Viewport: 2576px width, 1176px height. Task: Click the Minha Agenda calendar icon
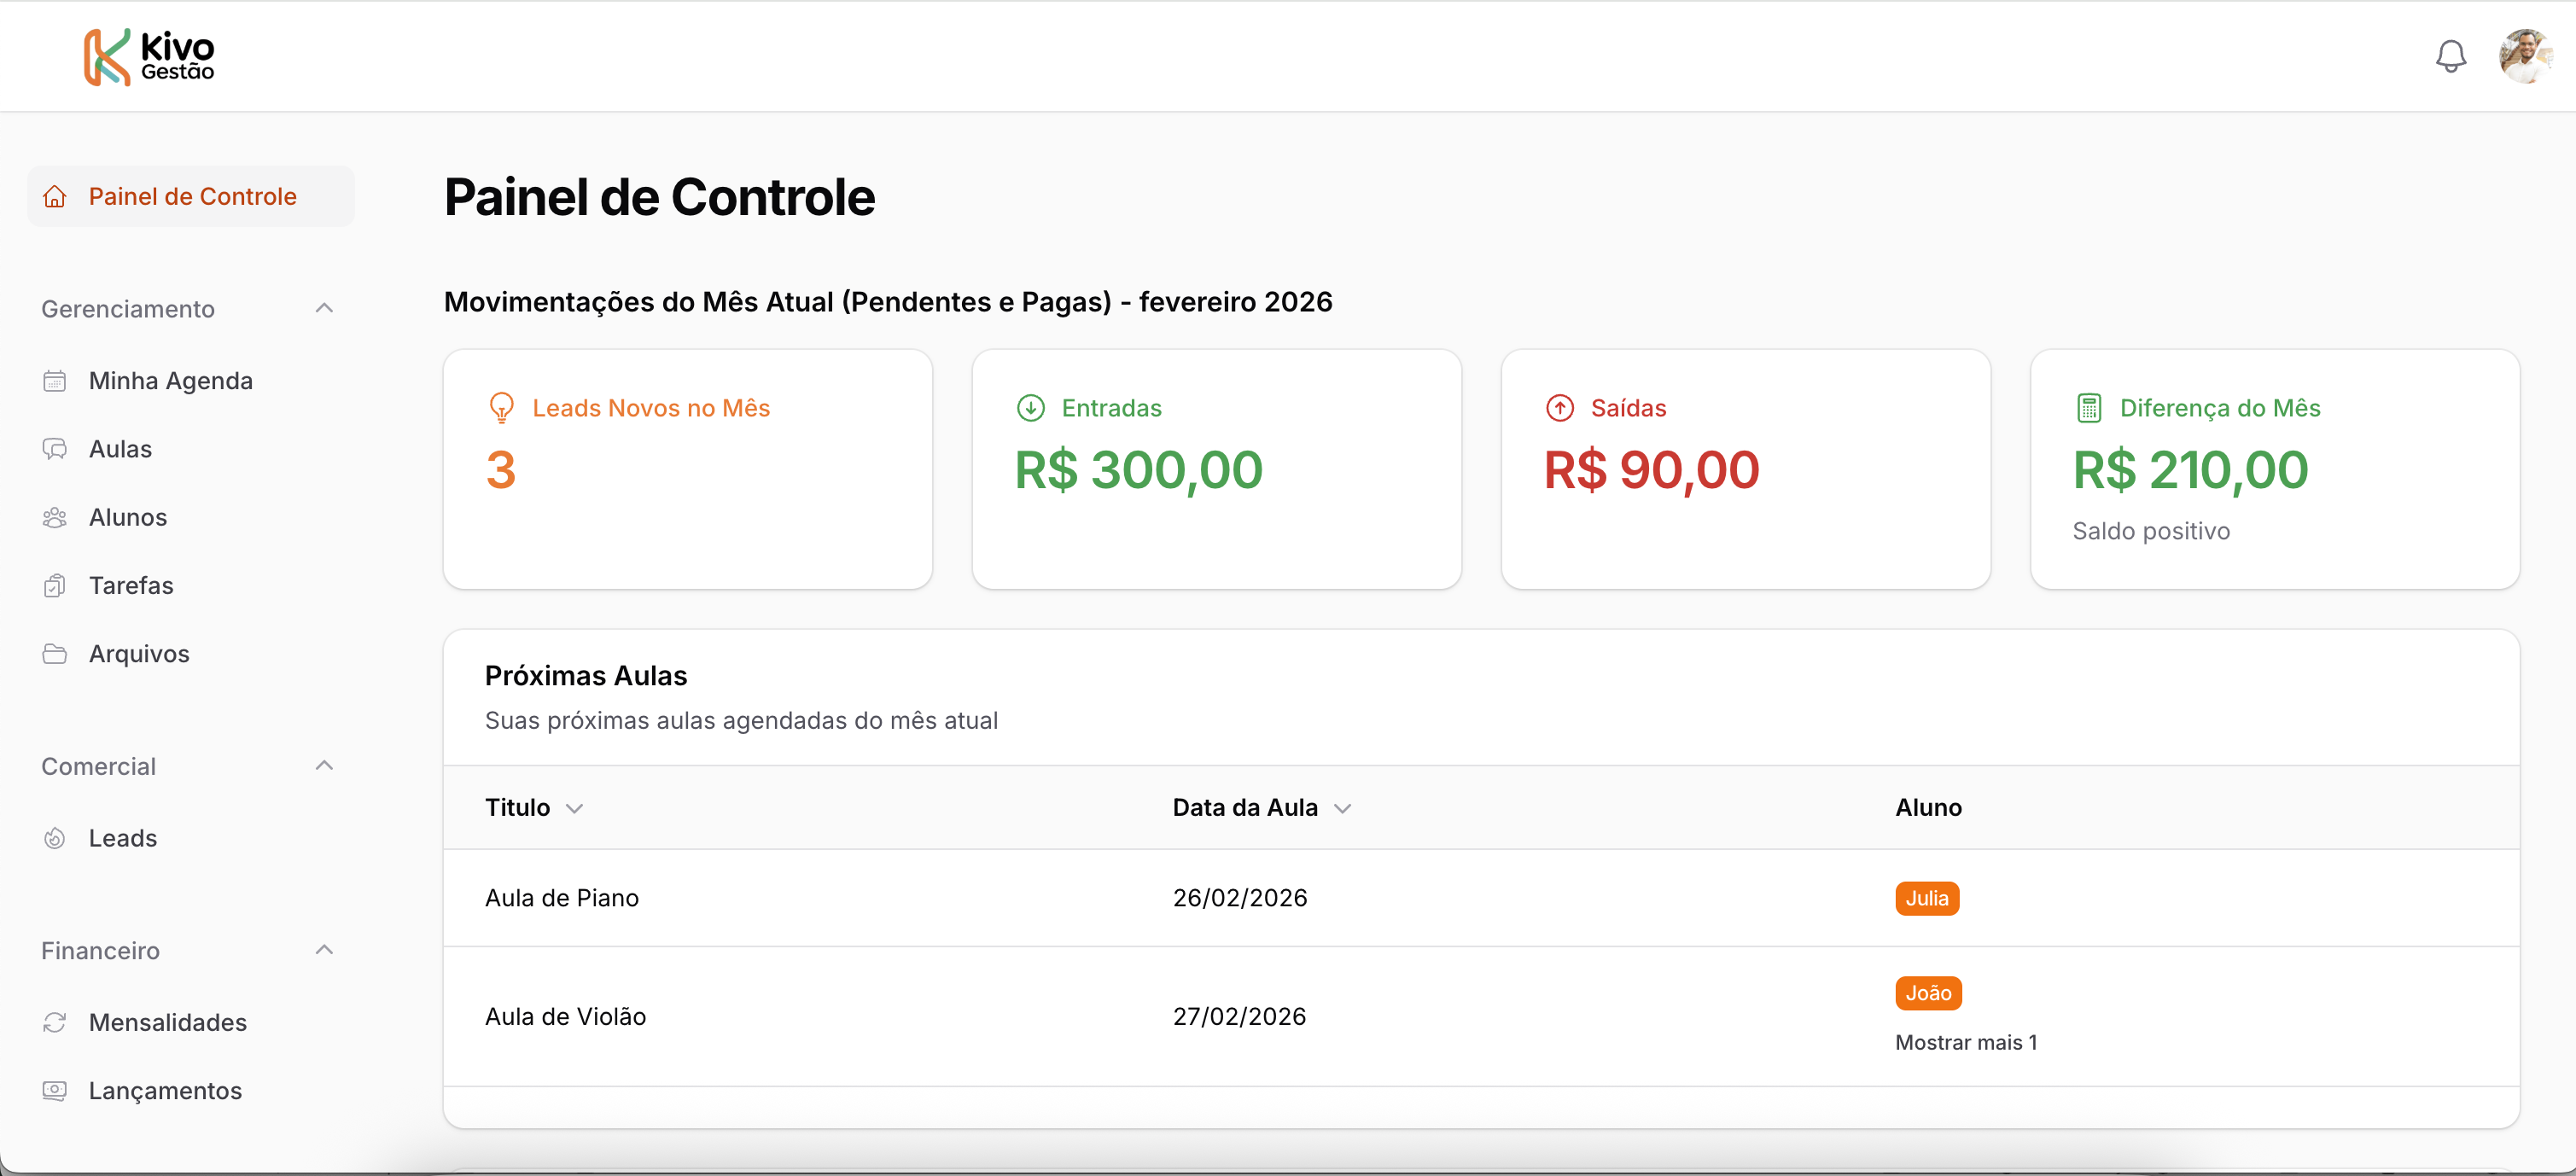pyautogui.click(x=55, y=381)
